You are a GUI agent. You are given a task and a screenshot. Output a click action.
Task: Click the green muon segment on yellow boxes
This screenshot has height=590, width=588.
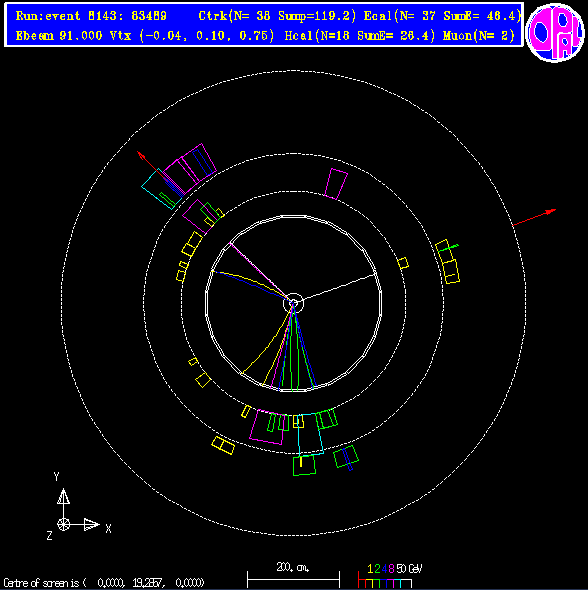point(448,248)
